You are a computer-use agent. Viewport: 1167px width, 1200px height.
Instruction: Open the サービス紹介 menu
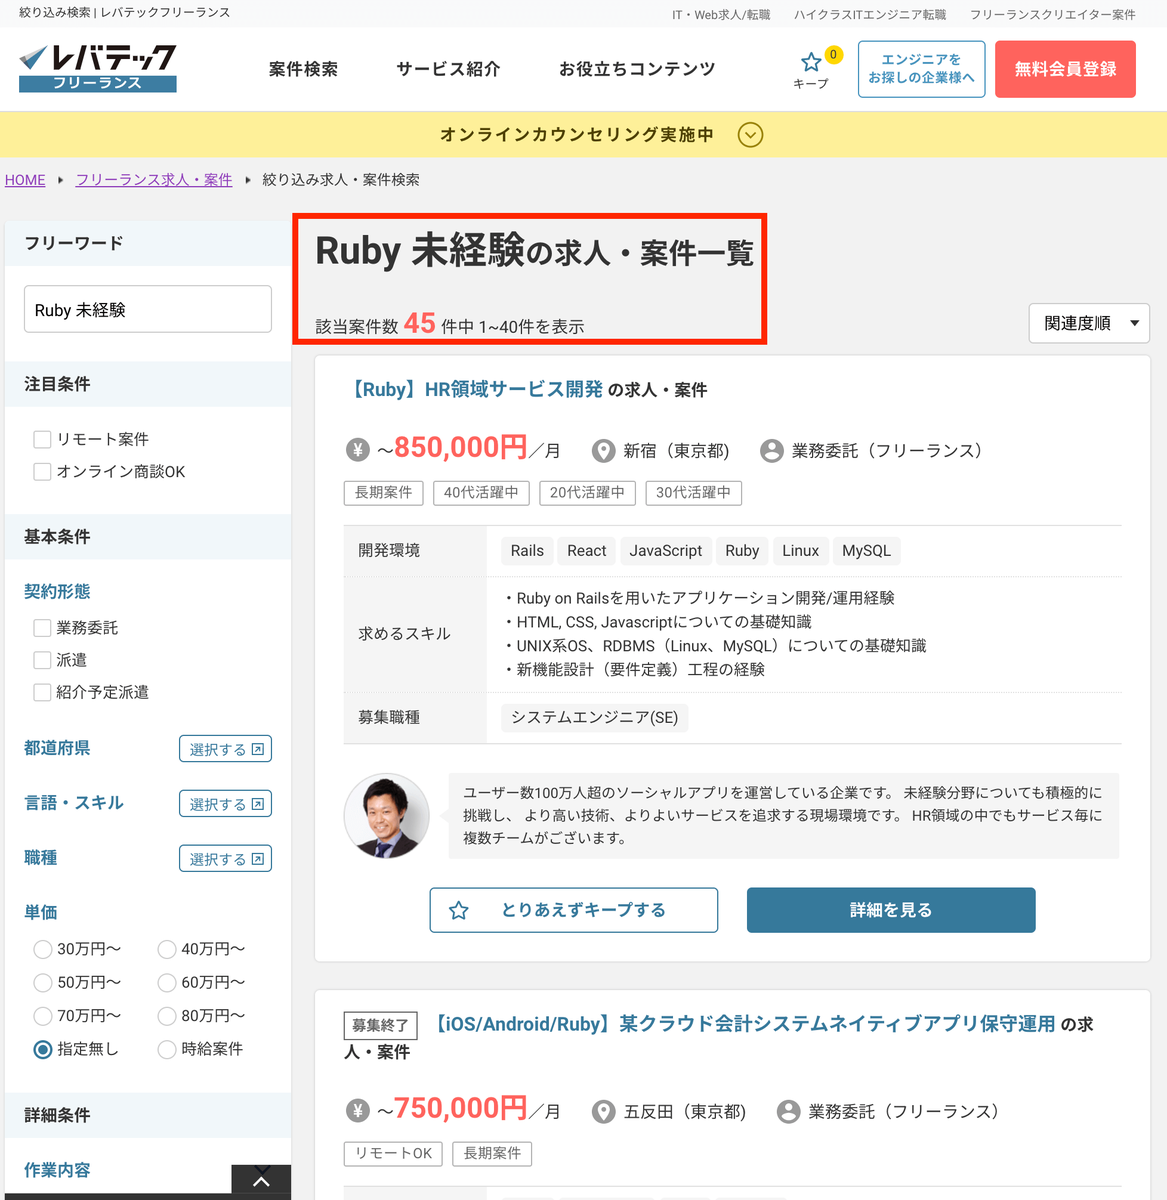[x=448, y=69]
